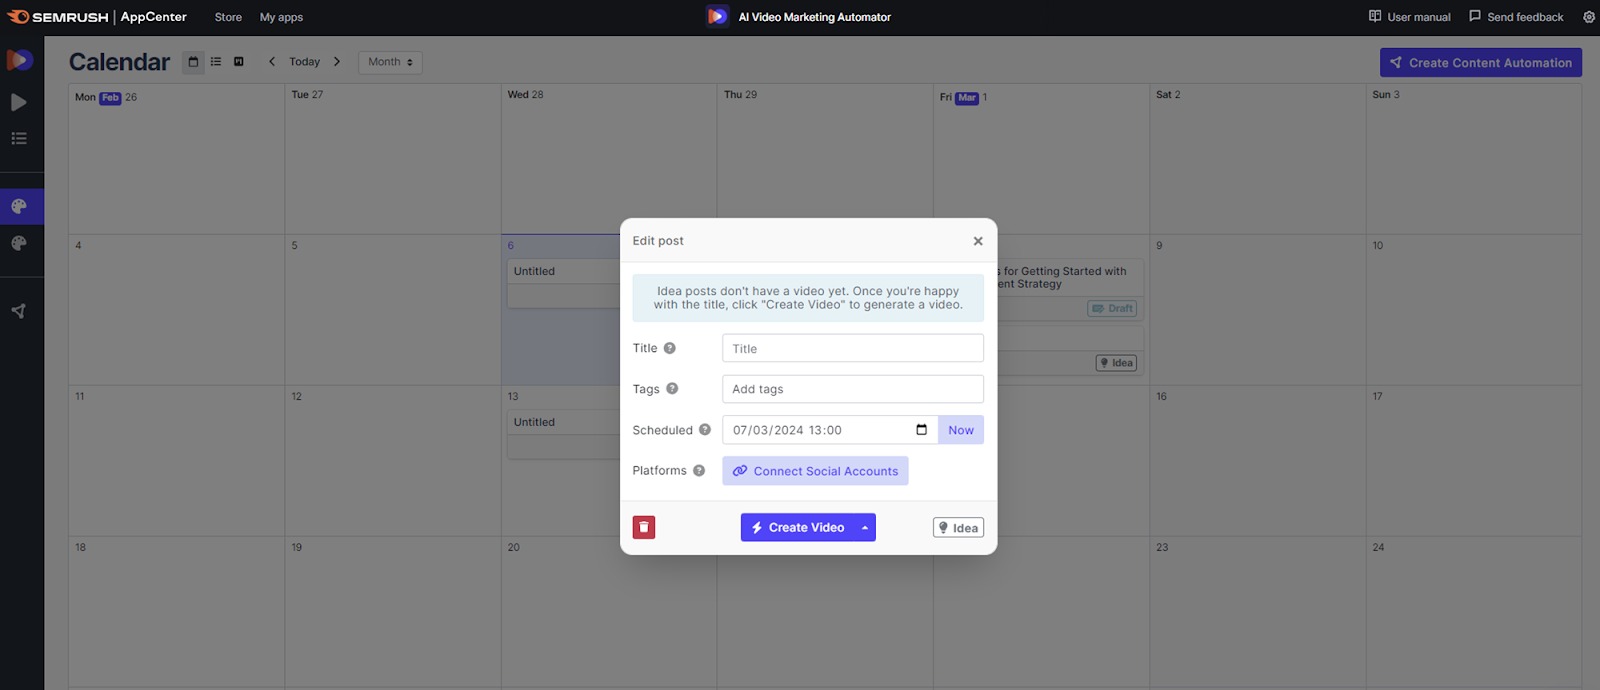Select the calendar grid view icon
Screen dimensions: 1600x690
(193, 62)
